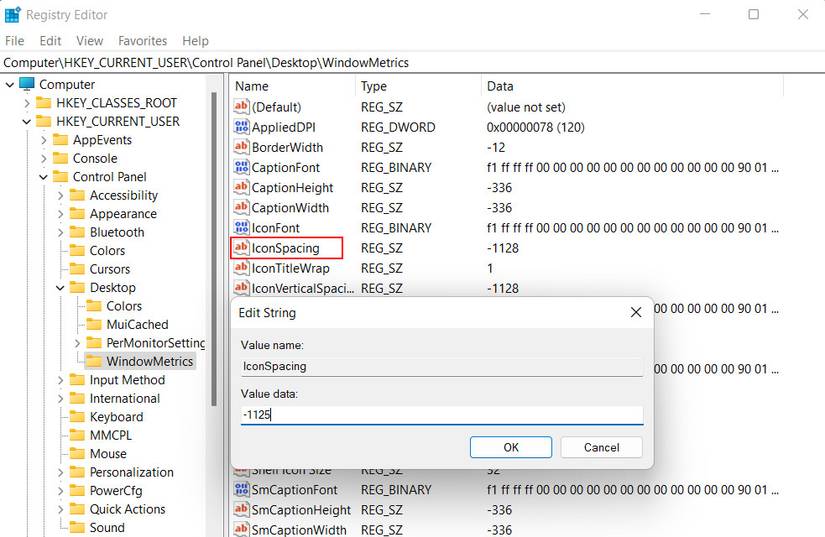
Task: Click the CaptionHeight string value icon
Action: (242, 187)
